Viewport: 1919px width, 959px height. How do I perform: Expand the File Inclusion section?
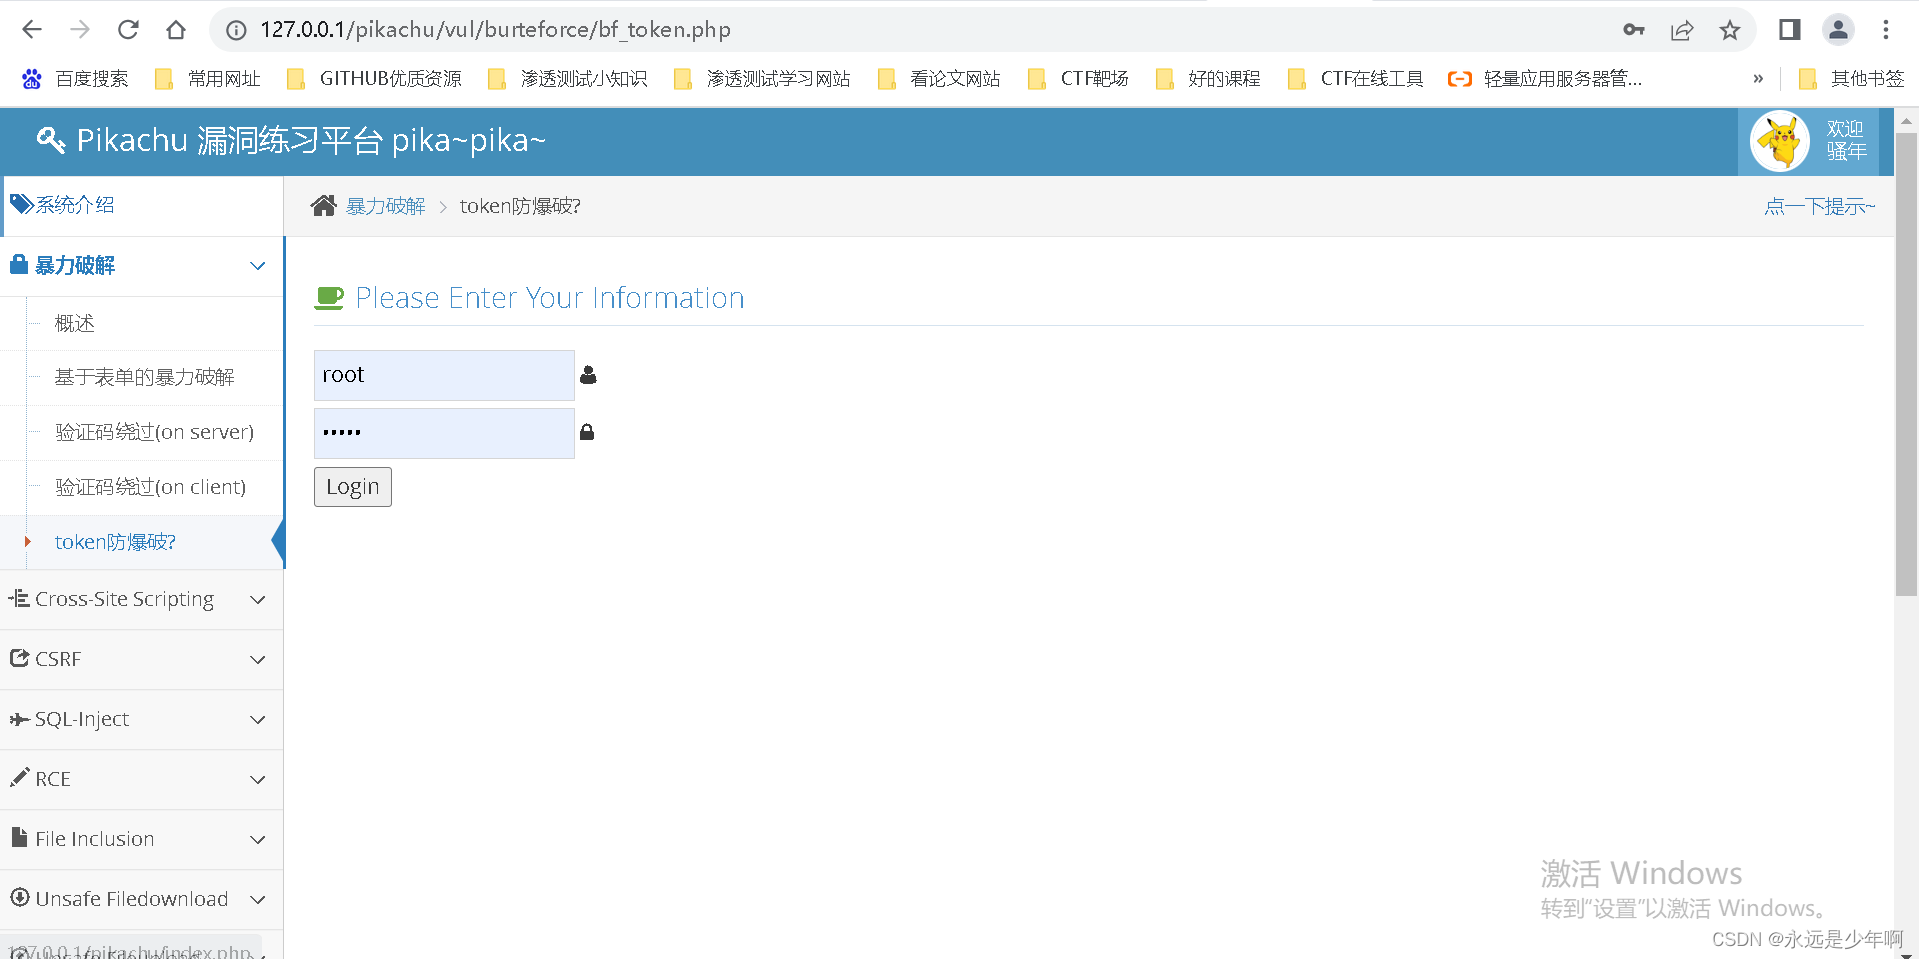pos(142,840)
